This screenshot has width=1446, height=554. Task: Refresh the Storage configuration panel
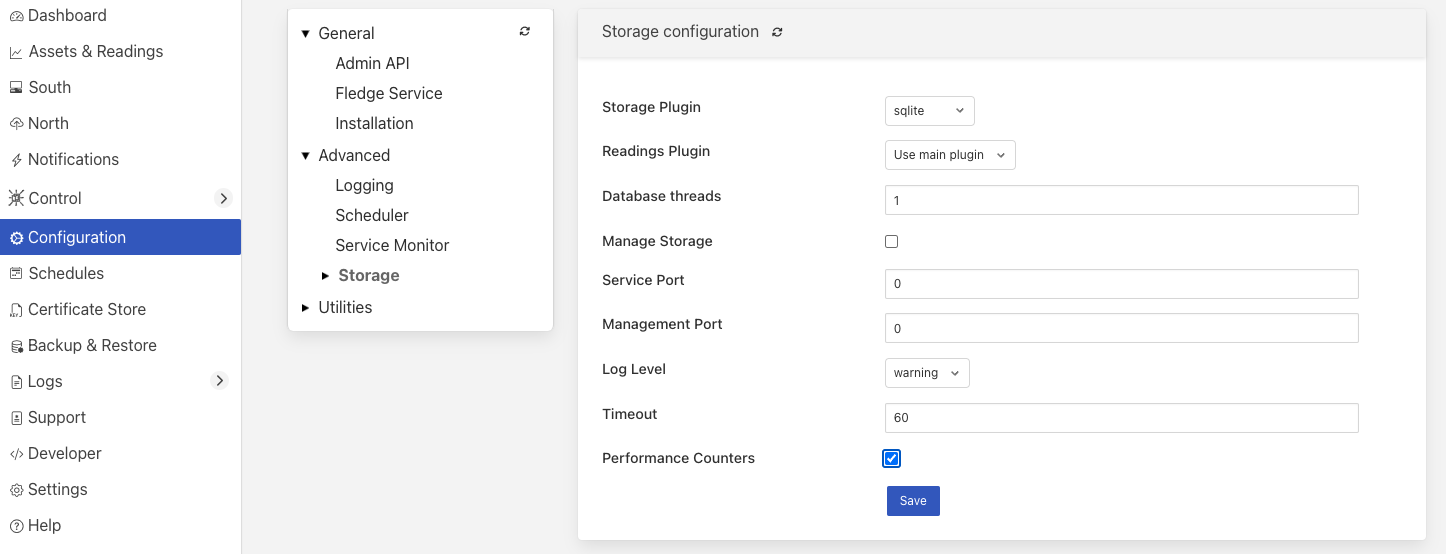777,32
